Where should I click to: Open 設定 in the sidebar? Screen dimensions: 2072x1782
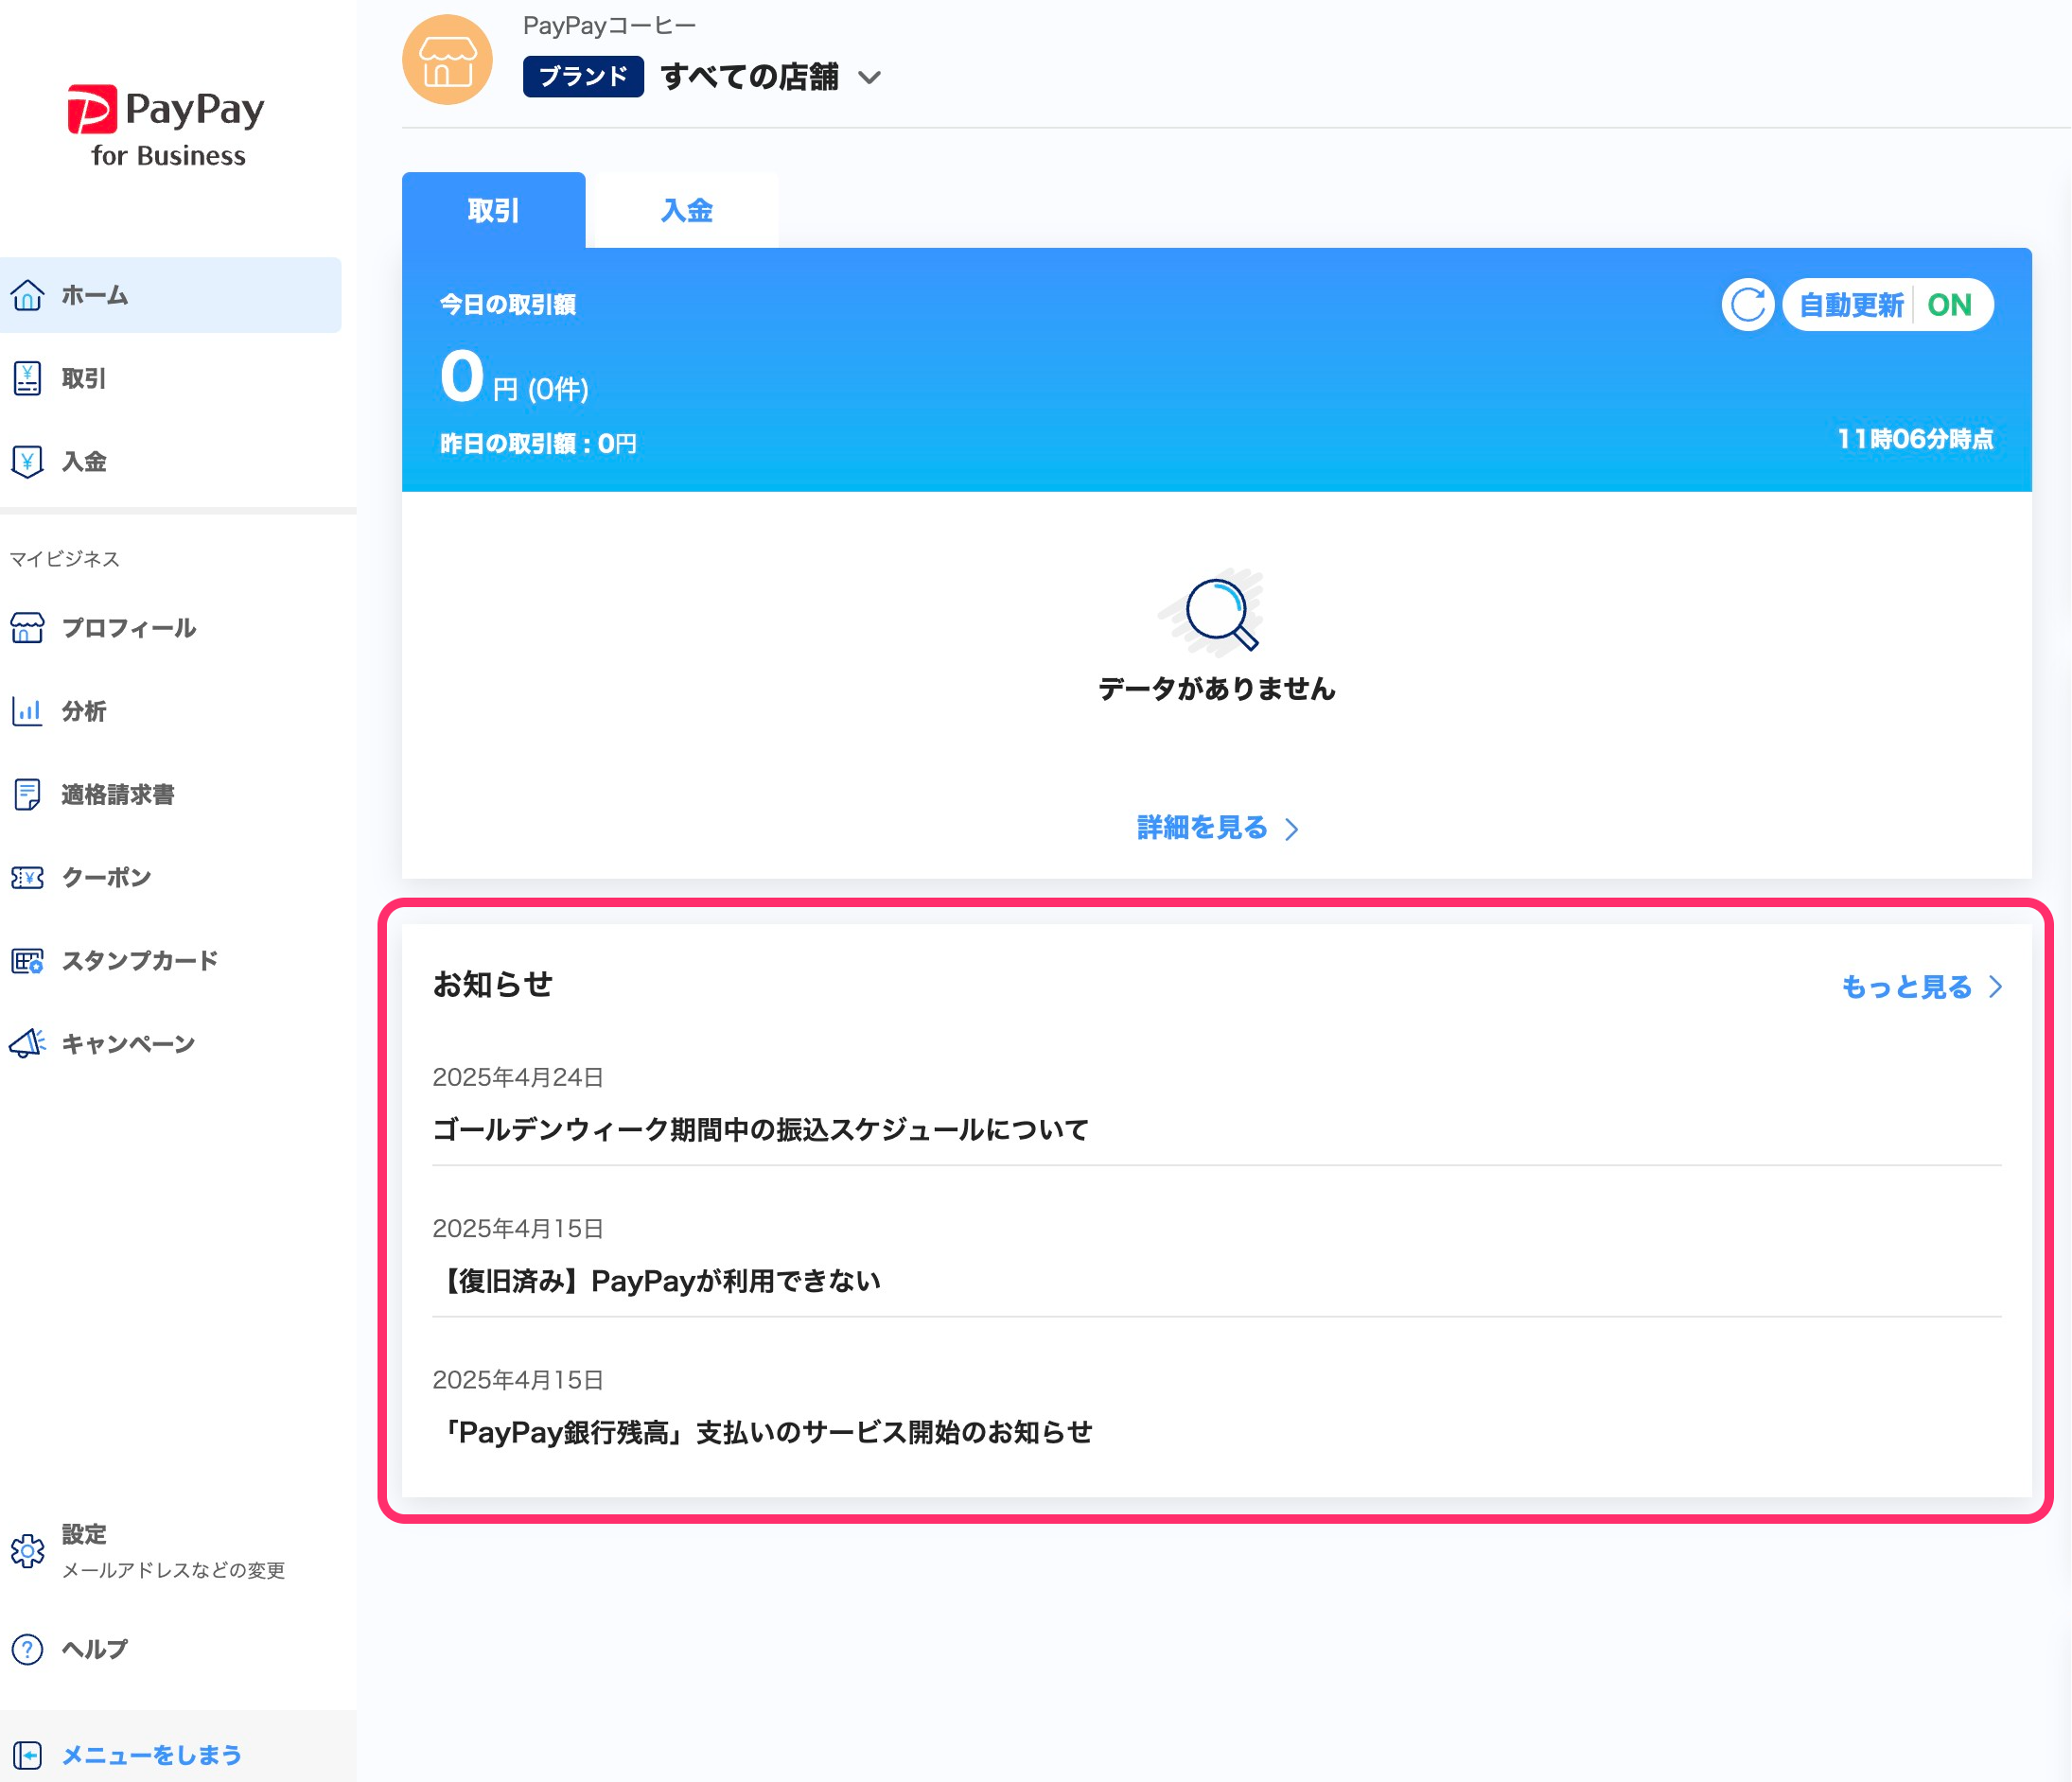click(171, 1551)
